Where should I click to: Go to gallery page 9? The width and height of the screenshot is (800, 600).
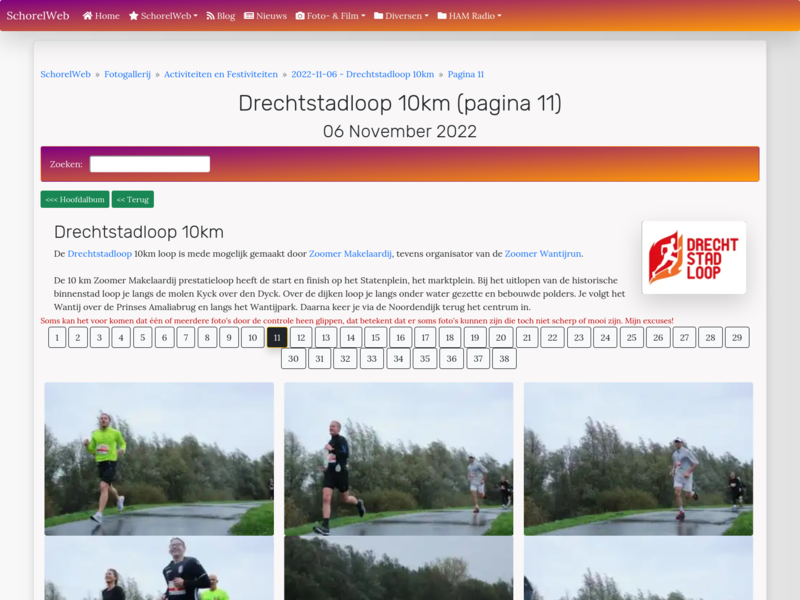pyautogui.click(x=229, y=337)
